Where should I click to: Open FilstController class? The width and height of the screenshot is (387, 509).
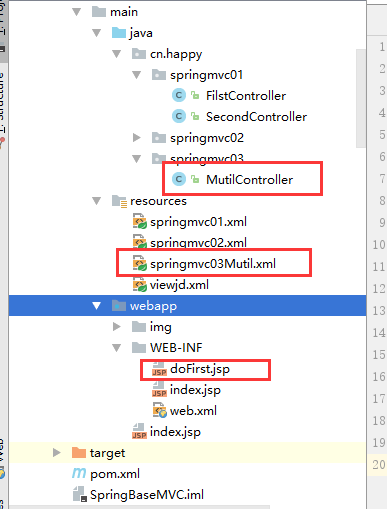click(x=246, y=96)
